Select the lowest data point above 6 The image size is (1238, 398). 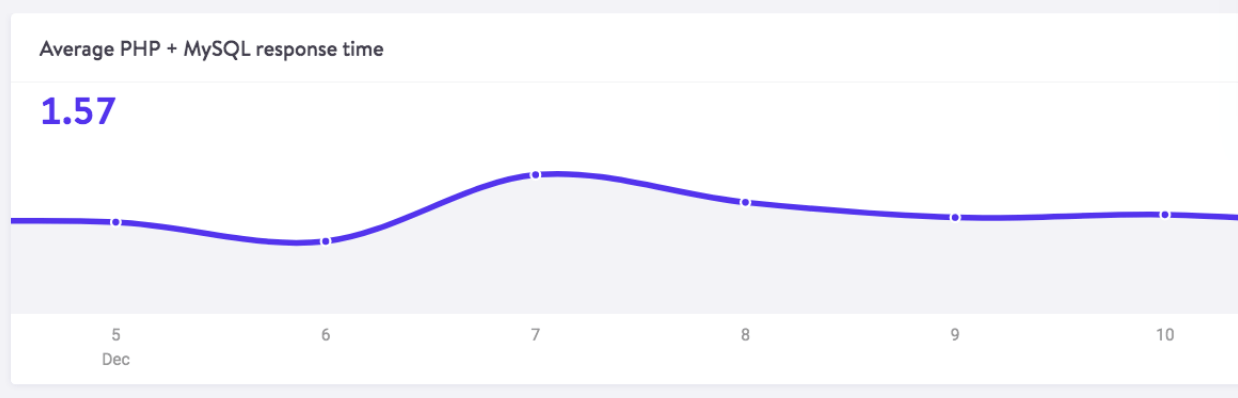[x=325, y=241]
